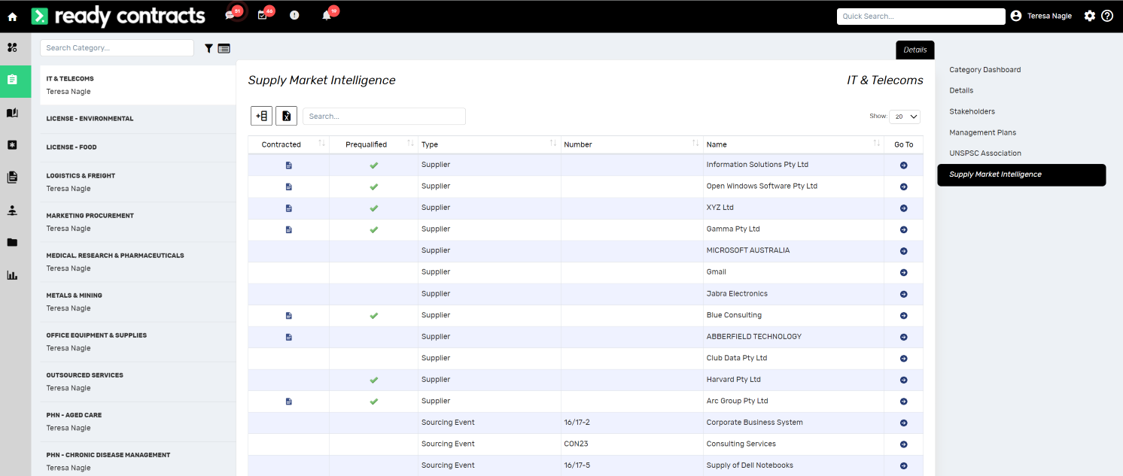Click prequalified checkmark for Arc Group Pty Ltd
This screenshot has width=1123, height=476.
point(374,402)
